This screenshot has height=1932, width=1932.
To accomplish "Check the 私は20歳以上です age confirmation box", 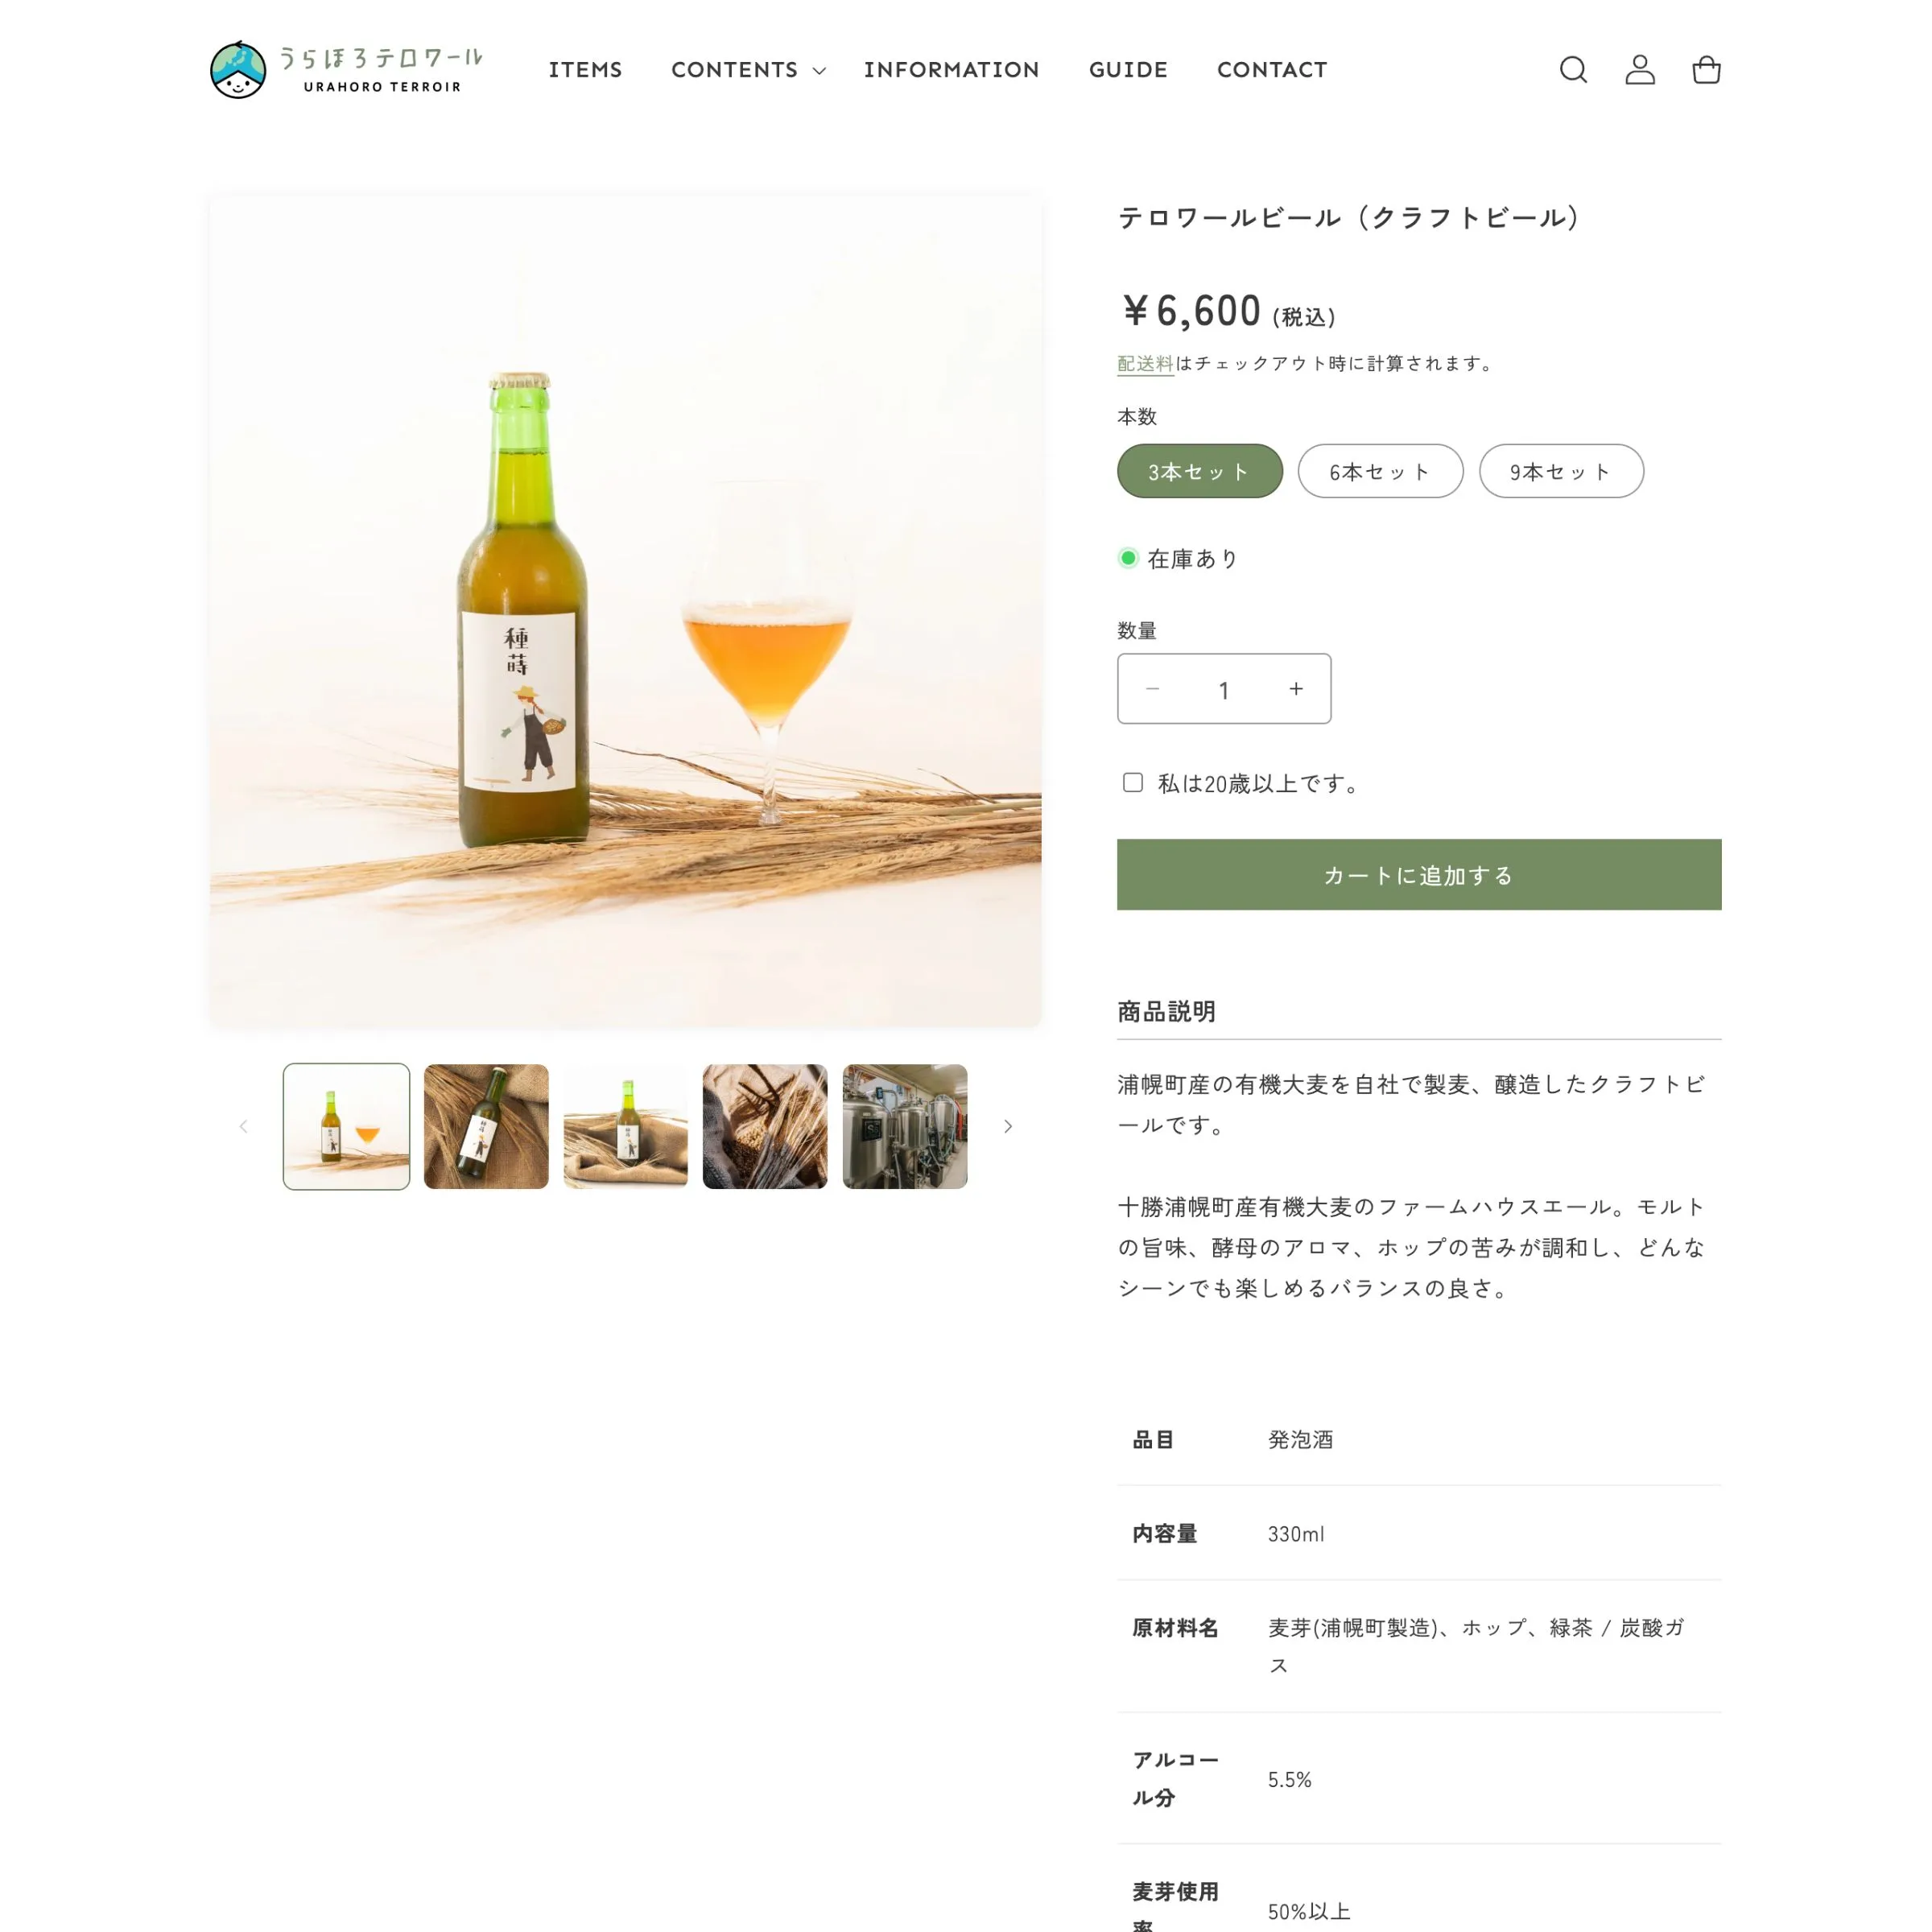I will 1132,782.
